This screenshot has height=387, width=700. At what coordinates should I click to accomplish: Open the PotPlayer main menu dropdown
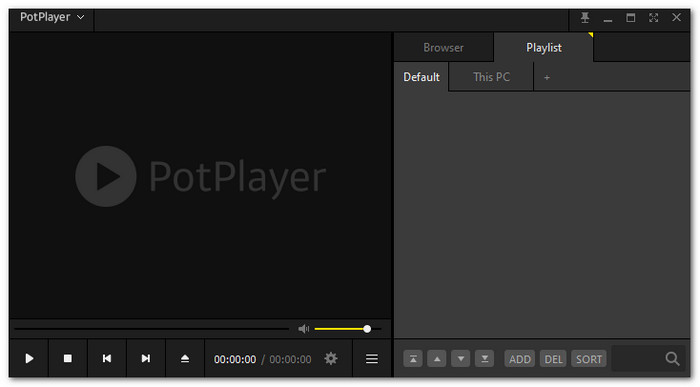pyautogui.click(x=52, y=17)
